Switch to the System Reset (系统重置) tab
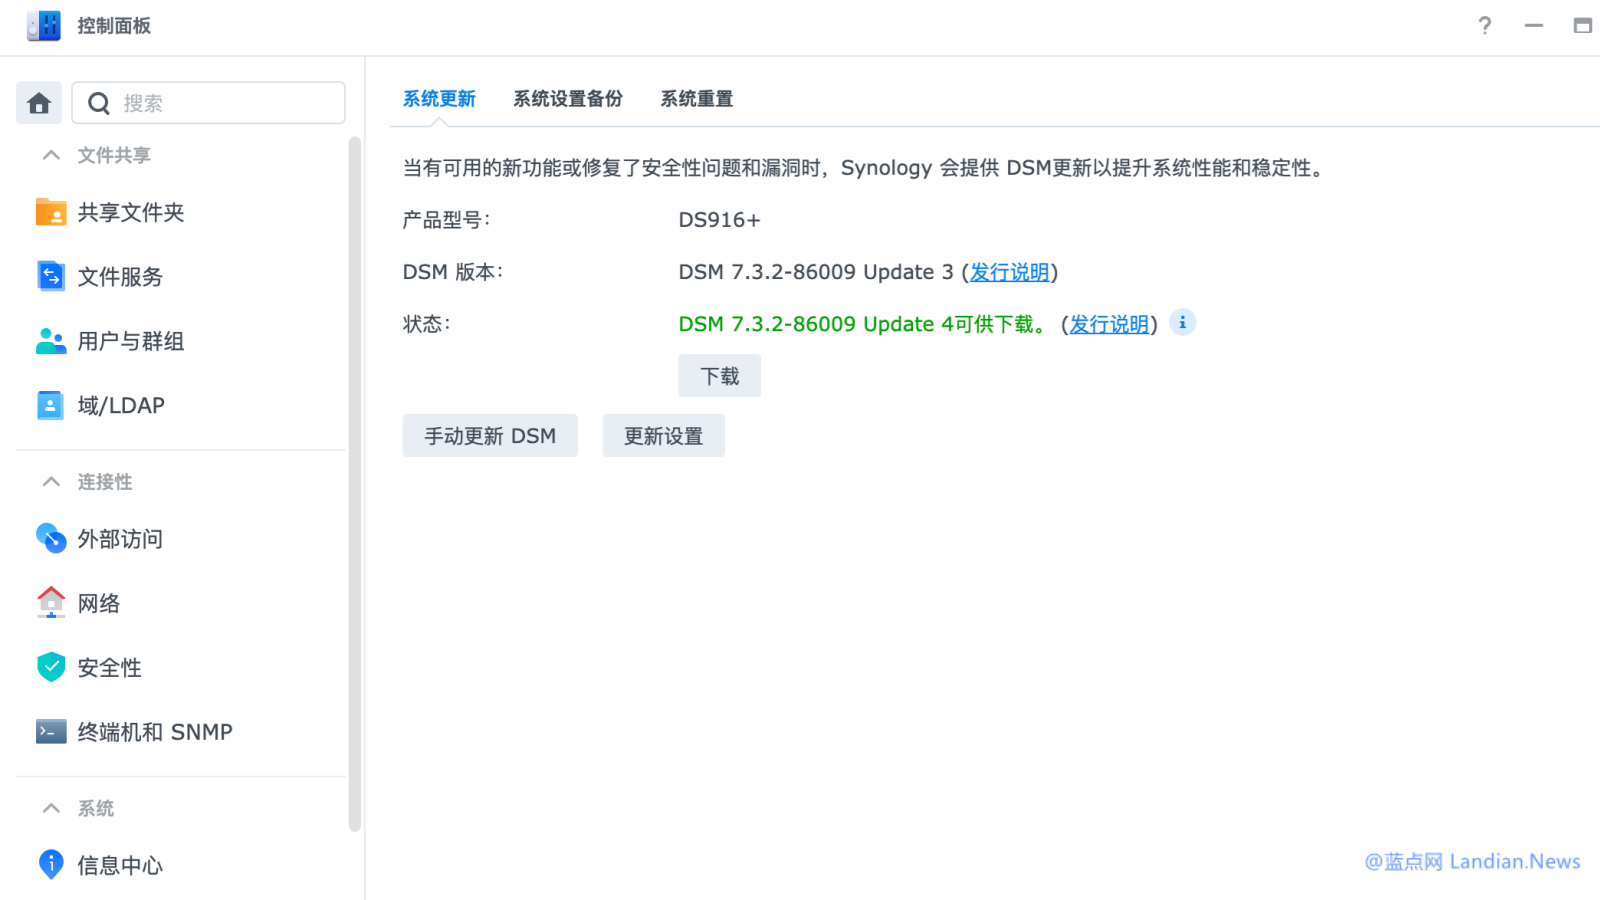This screenshot has height=900, width=1600. point(697,99)
